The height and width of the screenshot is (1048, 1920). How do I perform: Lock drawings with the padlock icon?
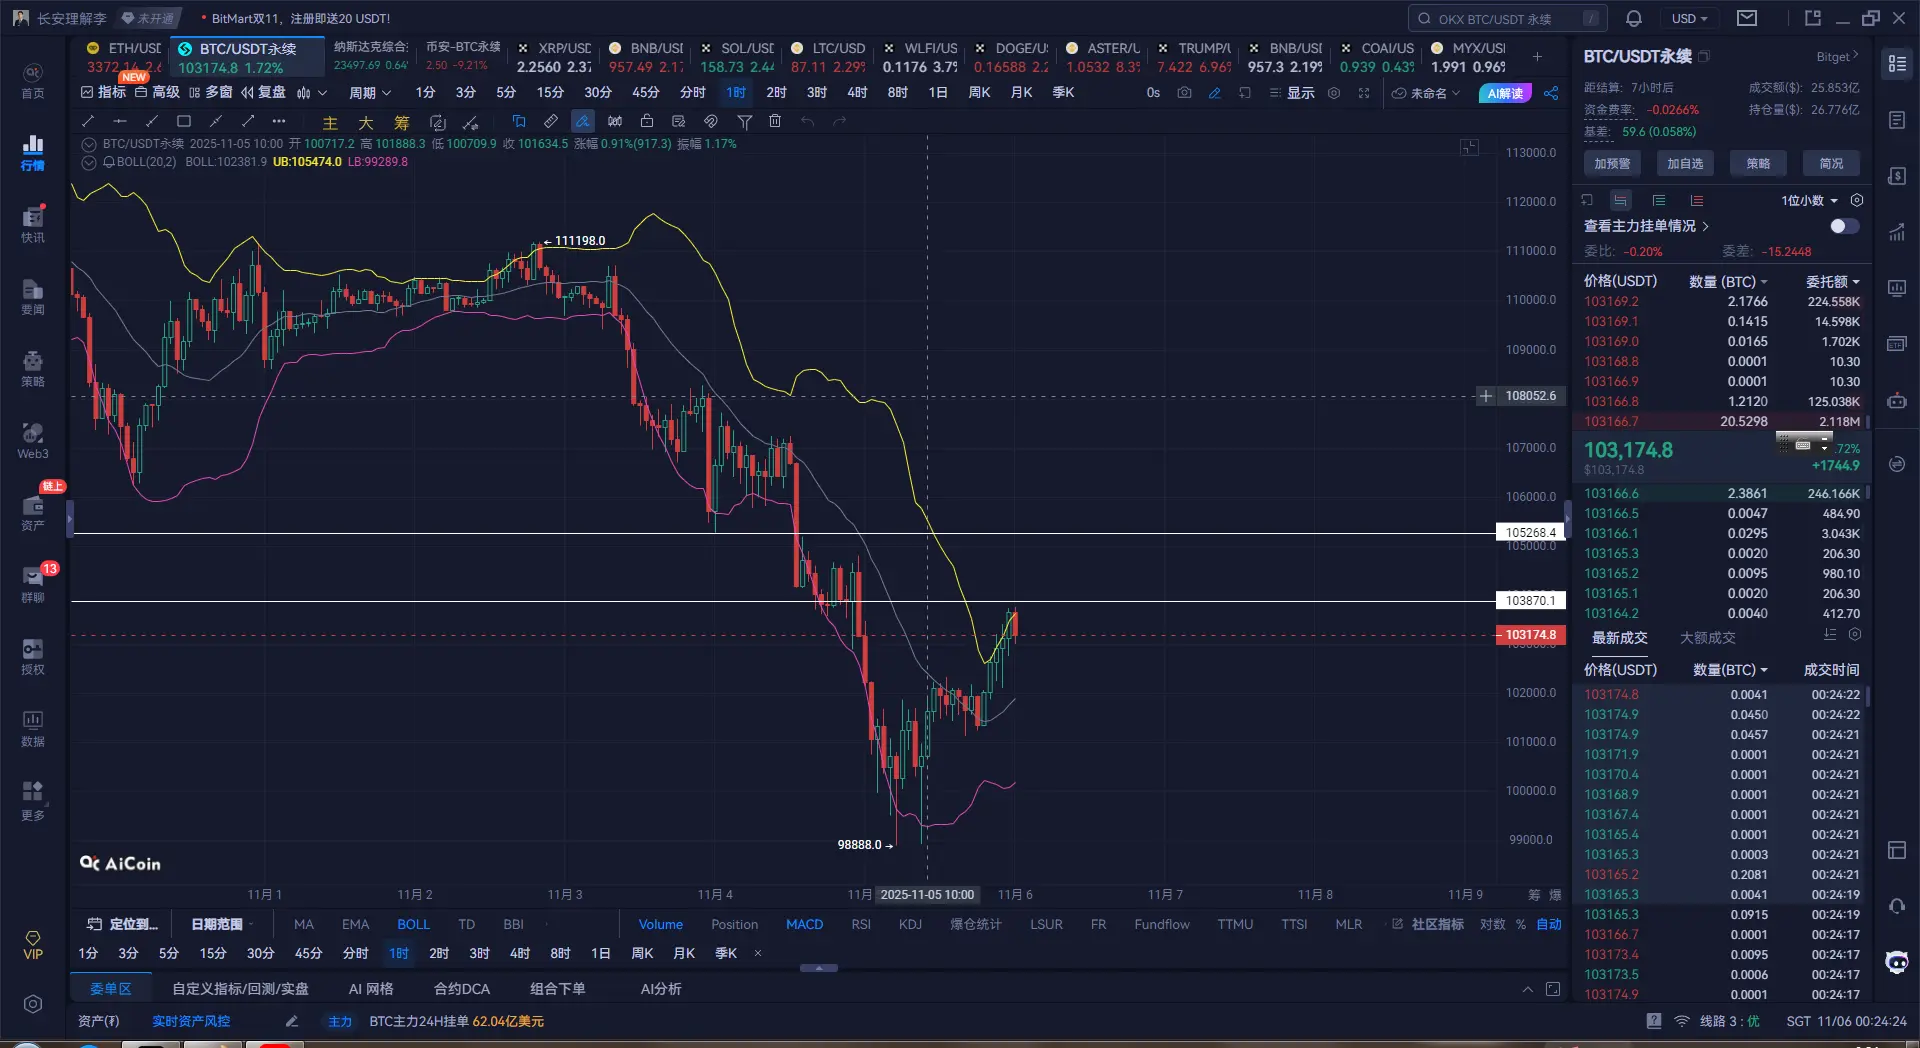[647, 122]
